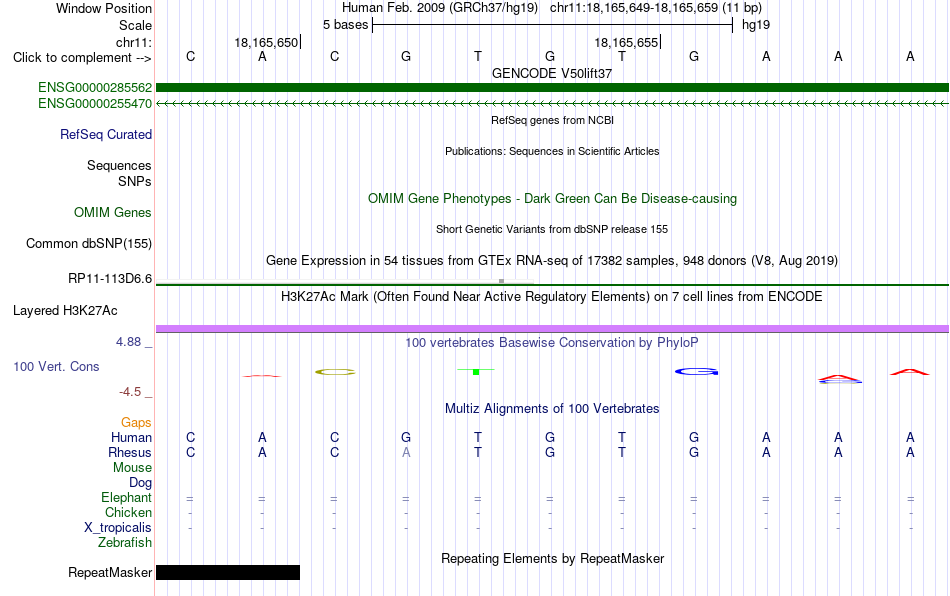950x596 pixels.
Task: Click the Dog species label
Action: (x=140, y=483)
